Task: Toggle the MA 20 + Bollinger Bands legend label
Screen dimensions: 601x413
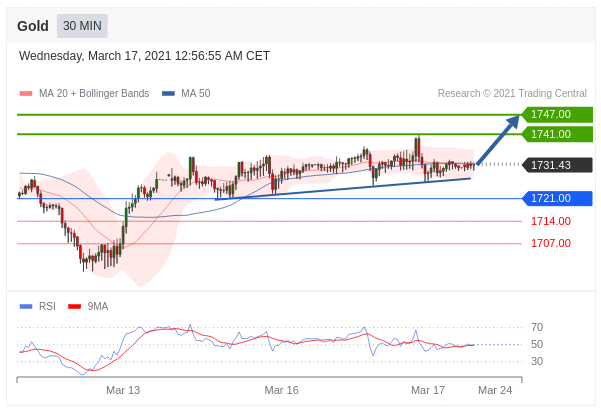Action: (94, 93)
